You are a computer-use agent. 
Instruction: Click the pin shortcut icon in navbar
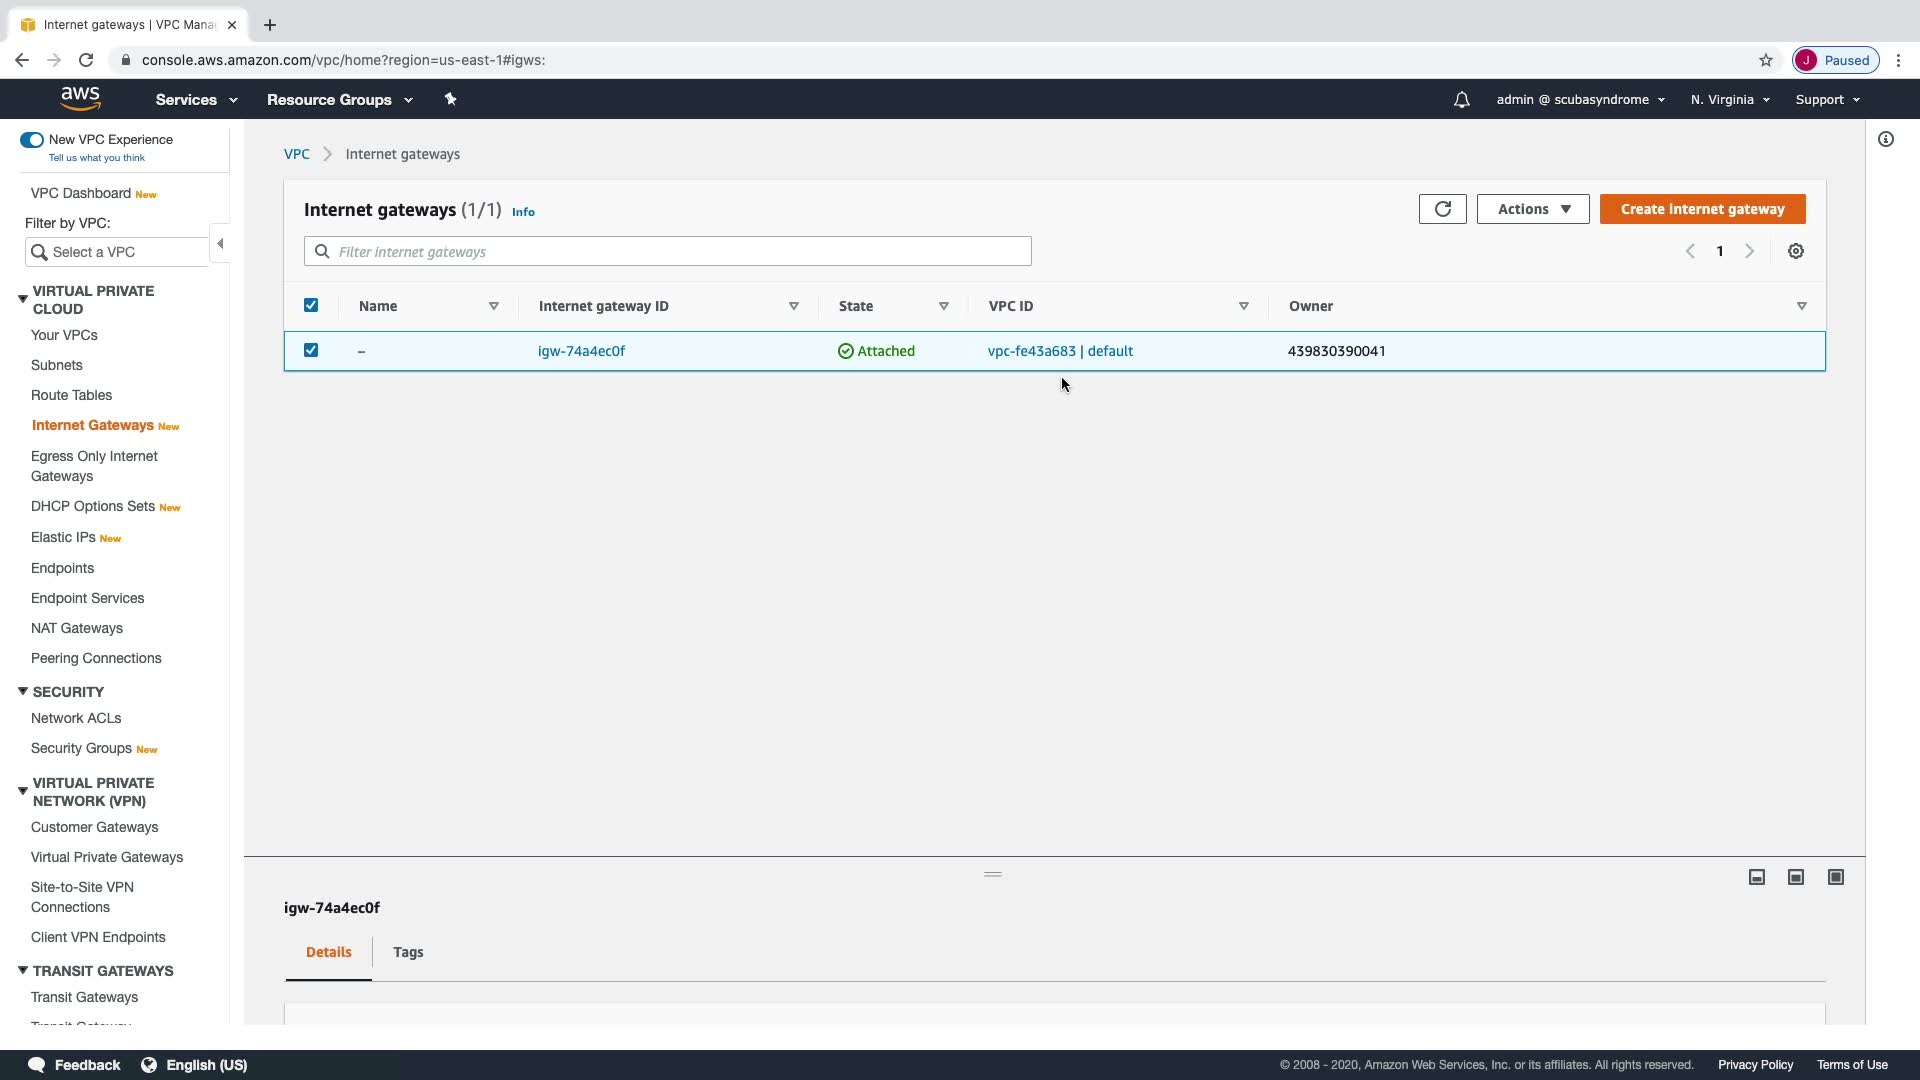(450, 99)
